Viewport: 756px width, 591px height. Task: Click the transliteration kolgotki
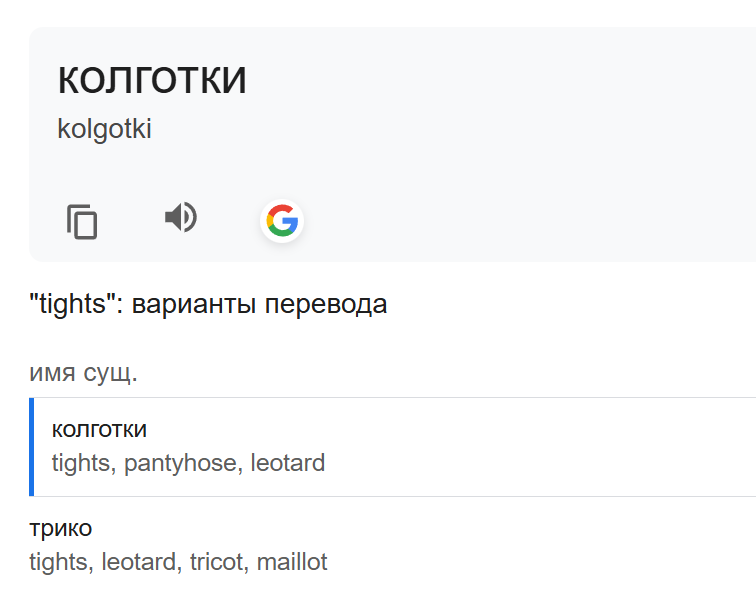coord(104,129)
